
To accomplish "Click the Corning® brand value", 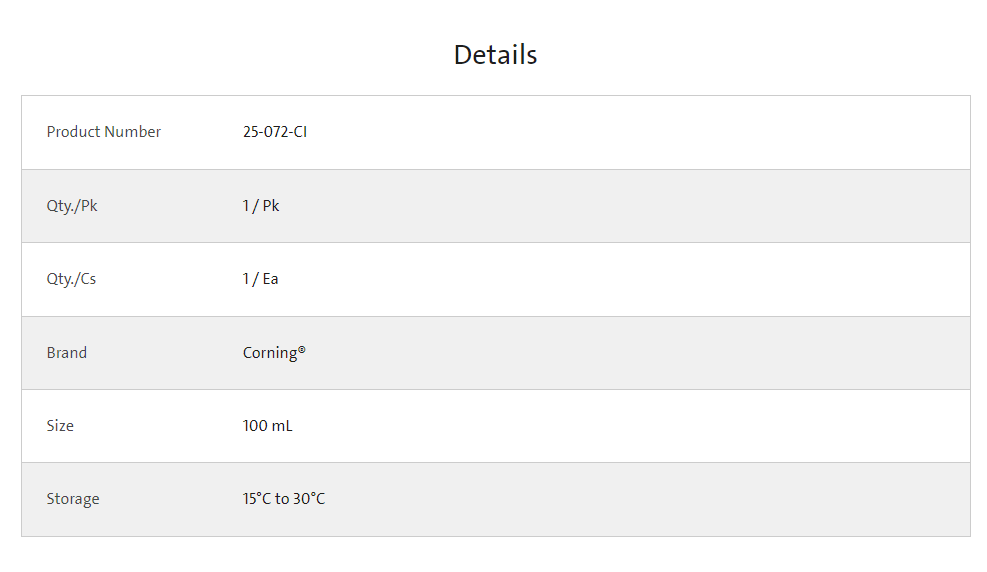I will coord(274,353).
